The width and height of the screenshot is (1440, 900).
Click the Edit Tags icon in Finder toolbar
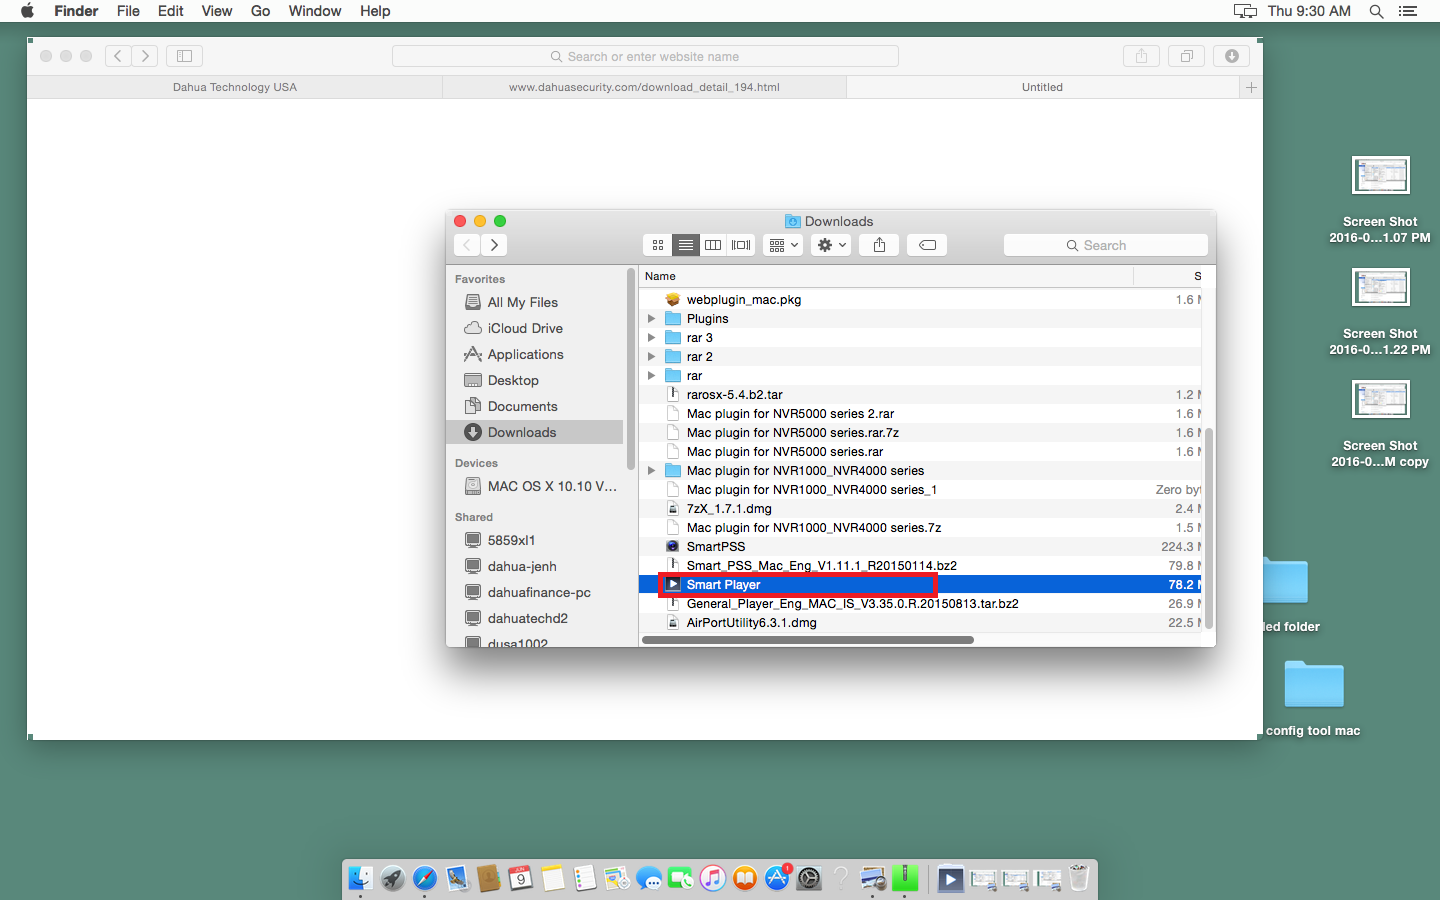pos(928,245)
